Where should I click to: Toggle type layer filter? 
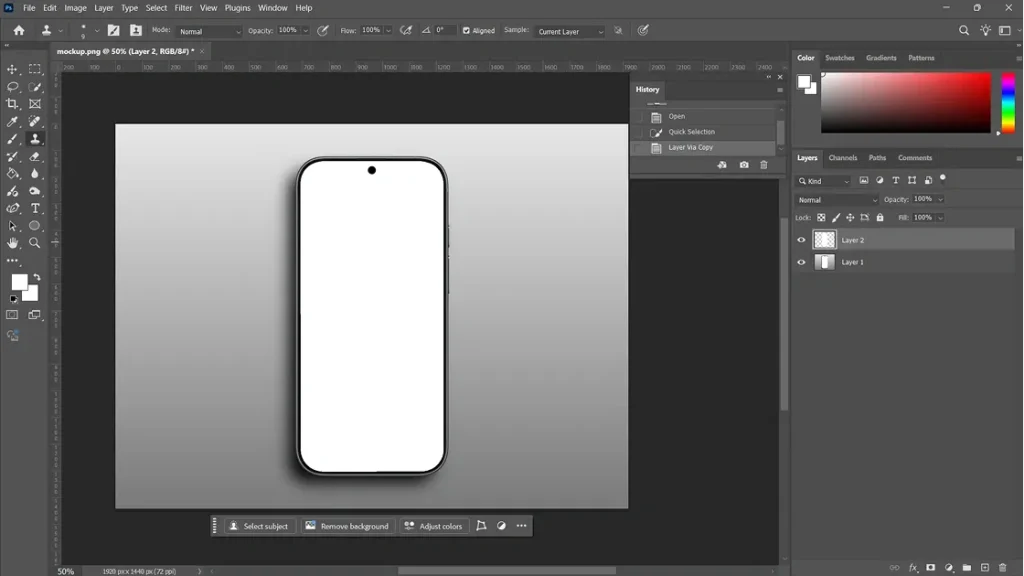895,180
